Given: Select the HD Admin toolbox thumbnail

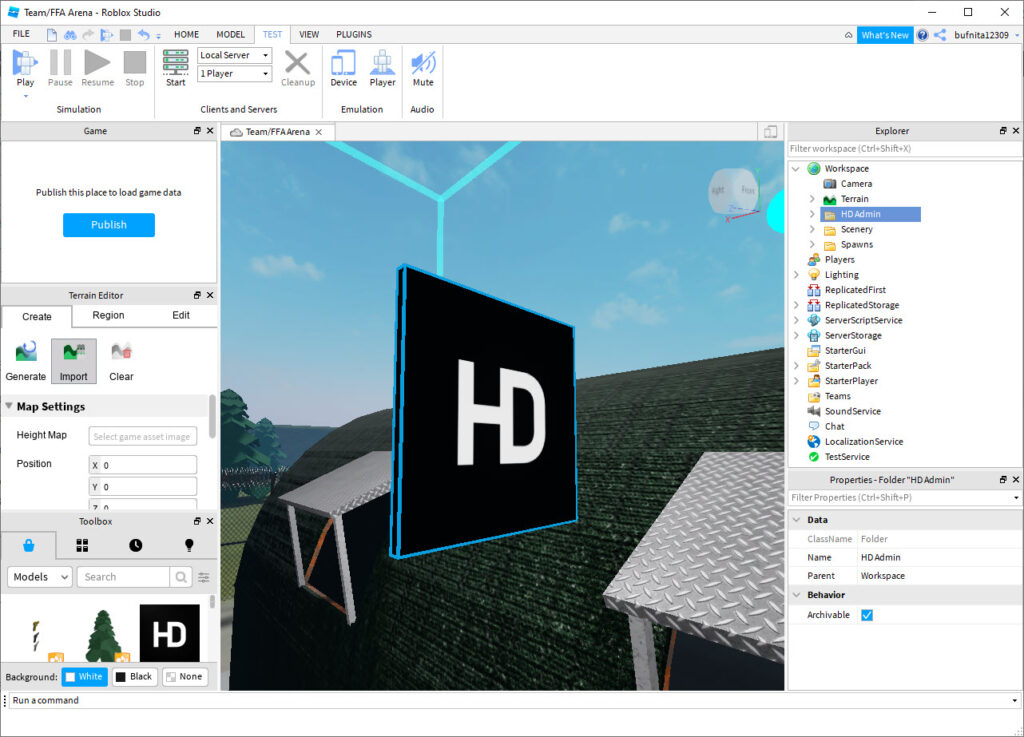Looking at the screenshot, I should coord(170,633).
